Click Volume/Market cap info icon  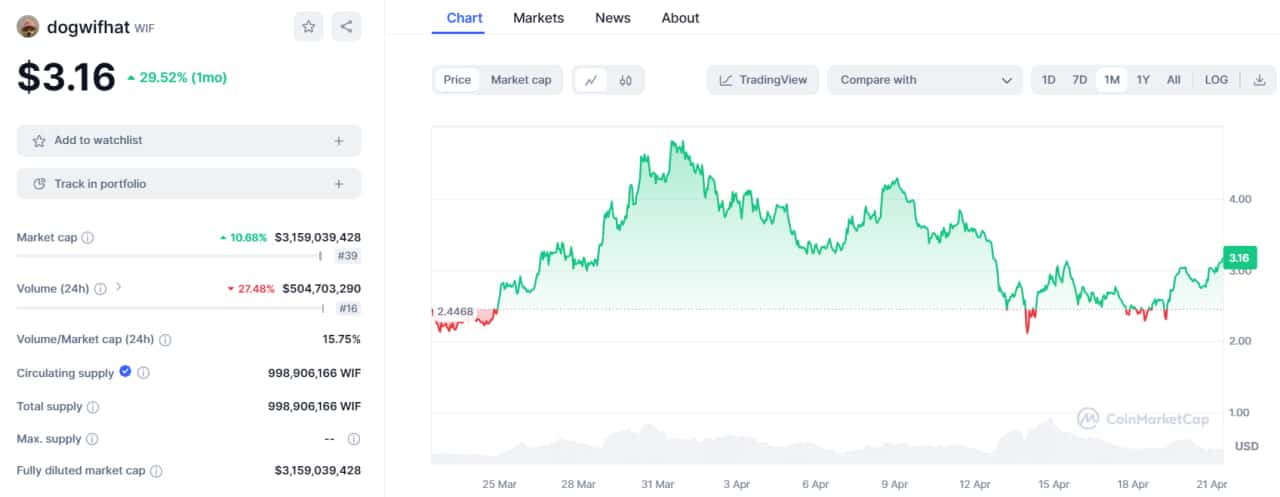tap(165, 340)
